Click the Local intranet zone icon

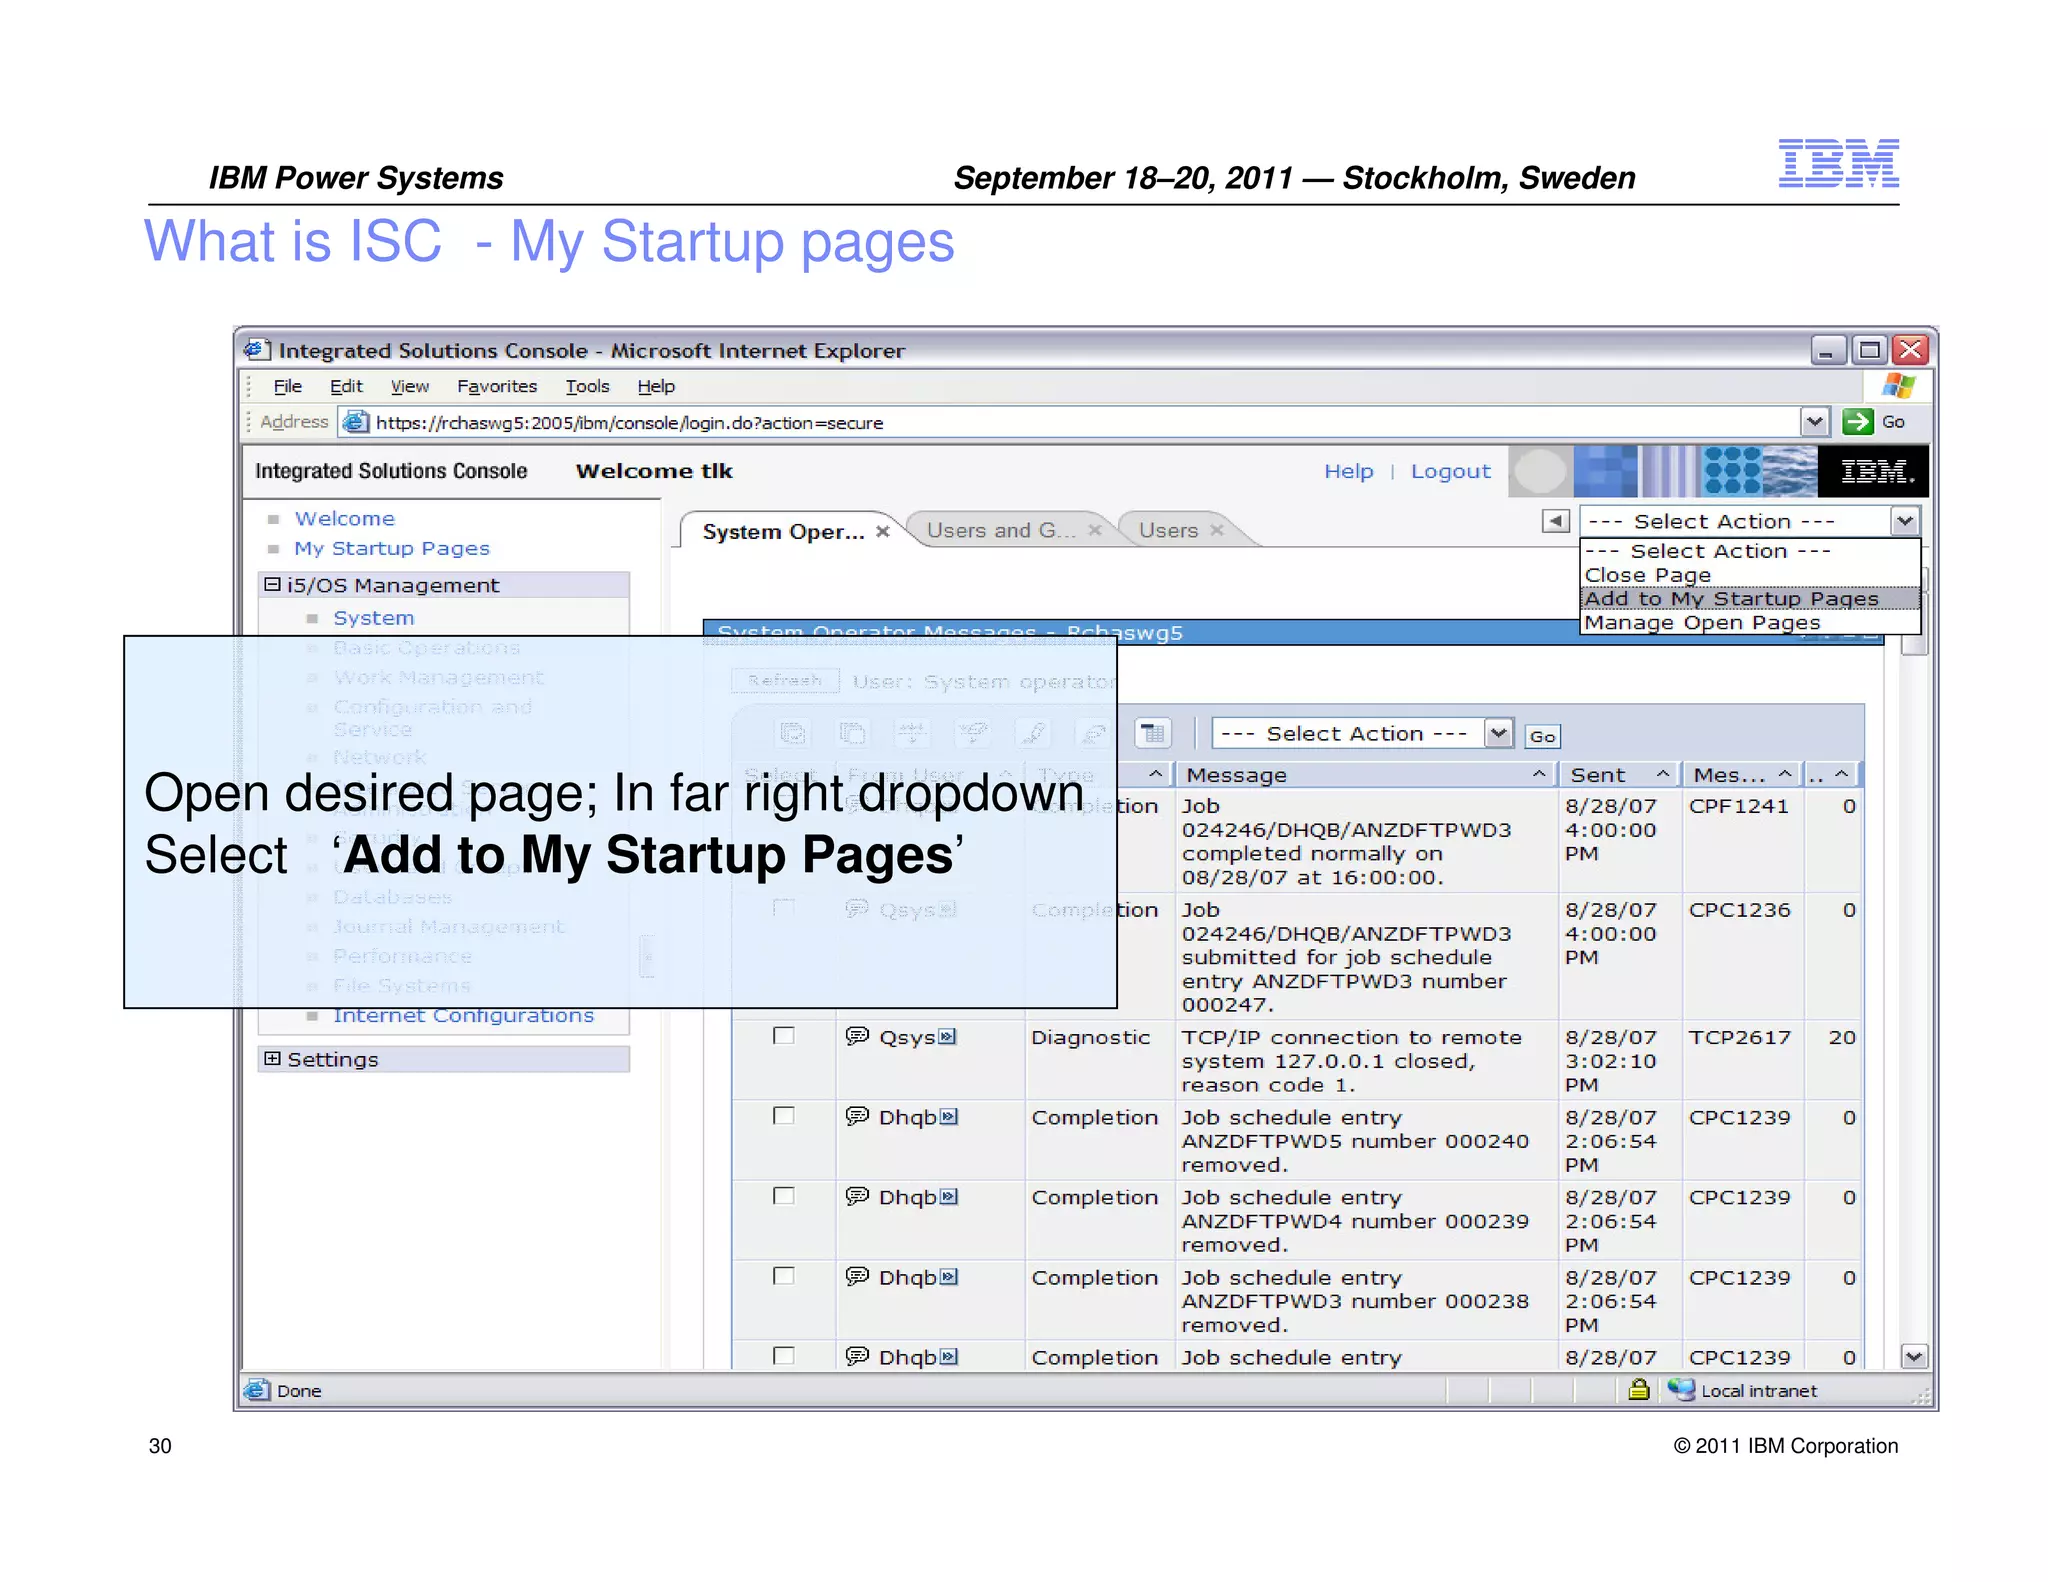click(x=1681, y=1389)
